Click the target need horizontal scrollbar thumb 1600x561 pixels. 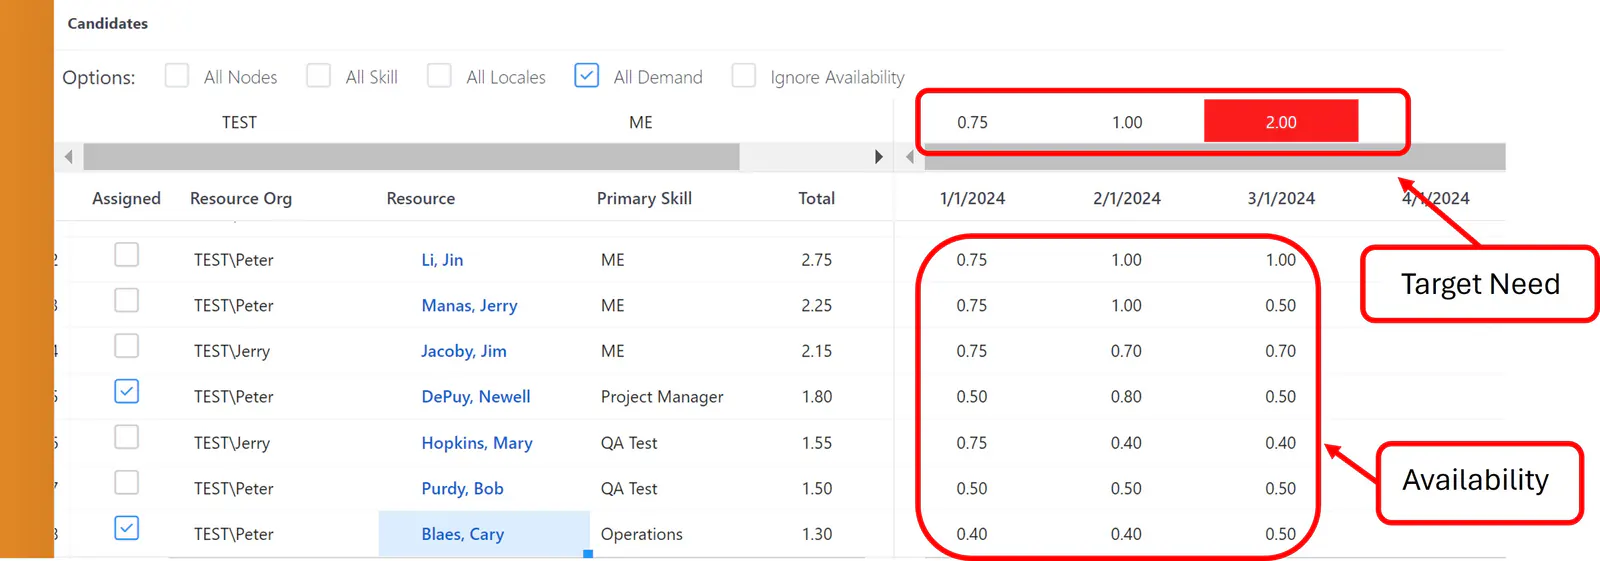click(1214, 157)
